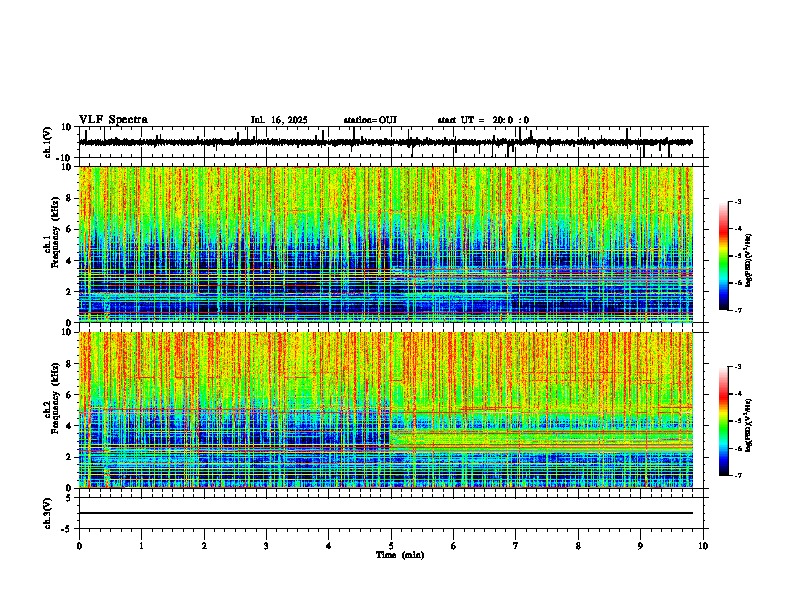792x612 pixels.
Task: Click the "-3" label on ch.1 colorbar
Action: click(737, 201)
